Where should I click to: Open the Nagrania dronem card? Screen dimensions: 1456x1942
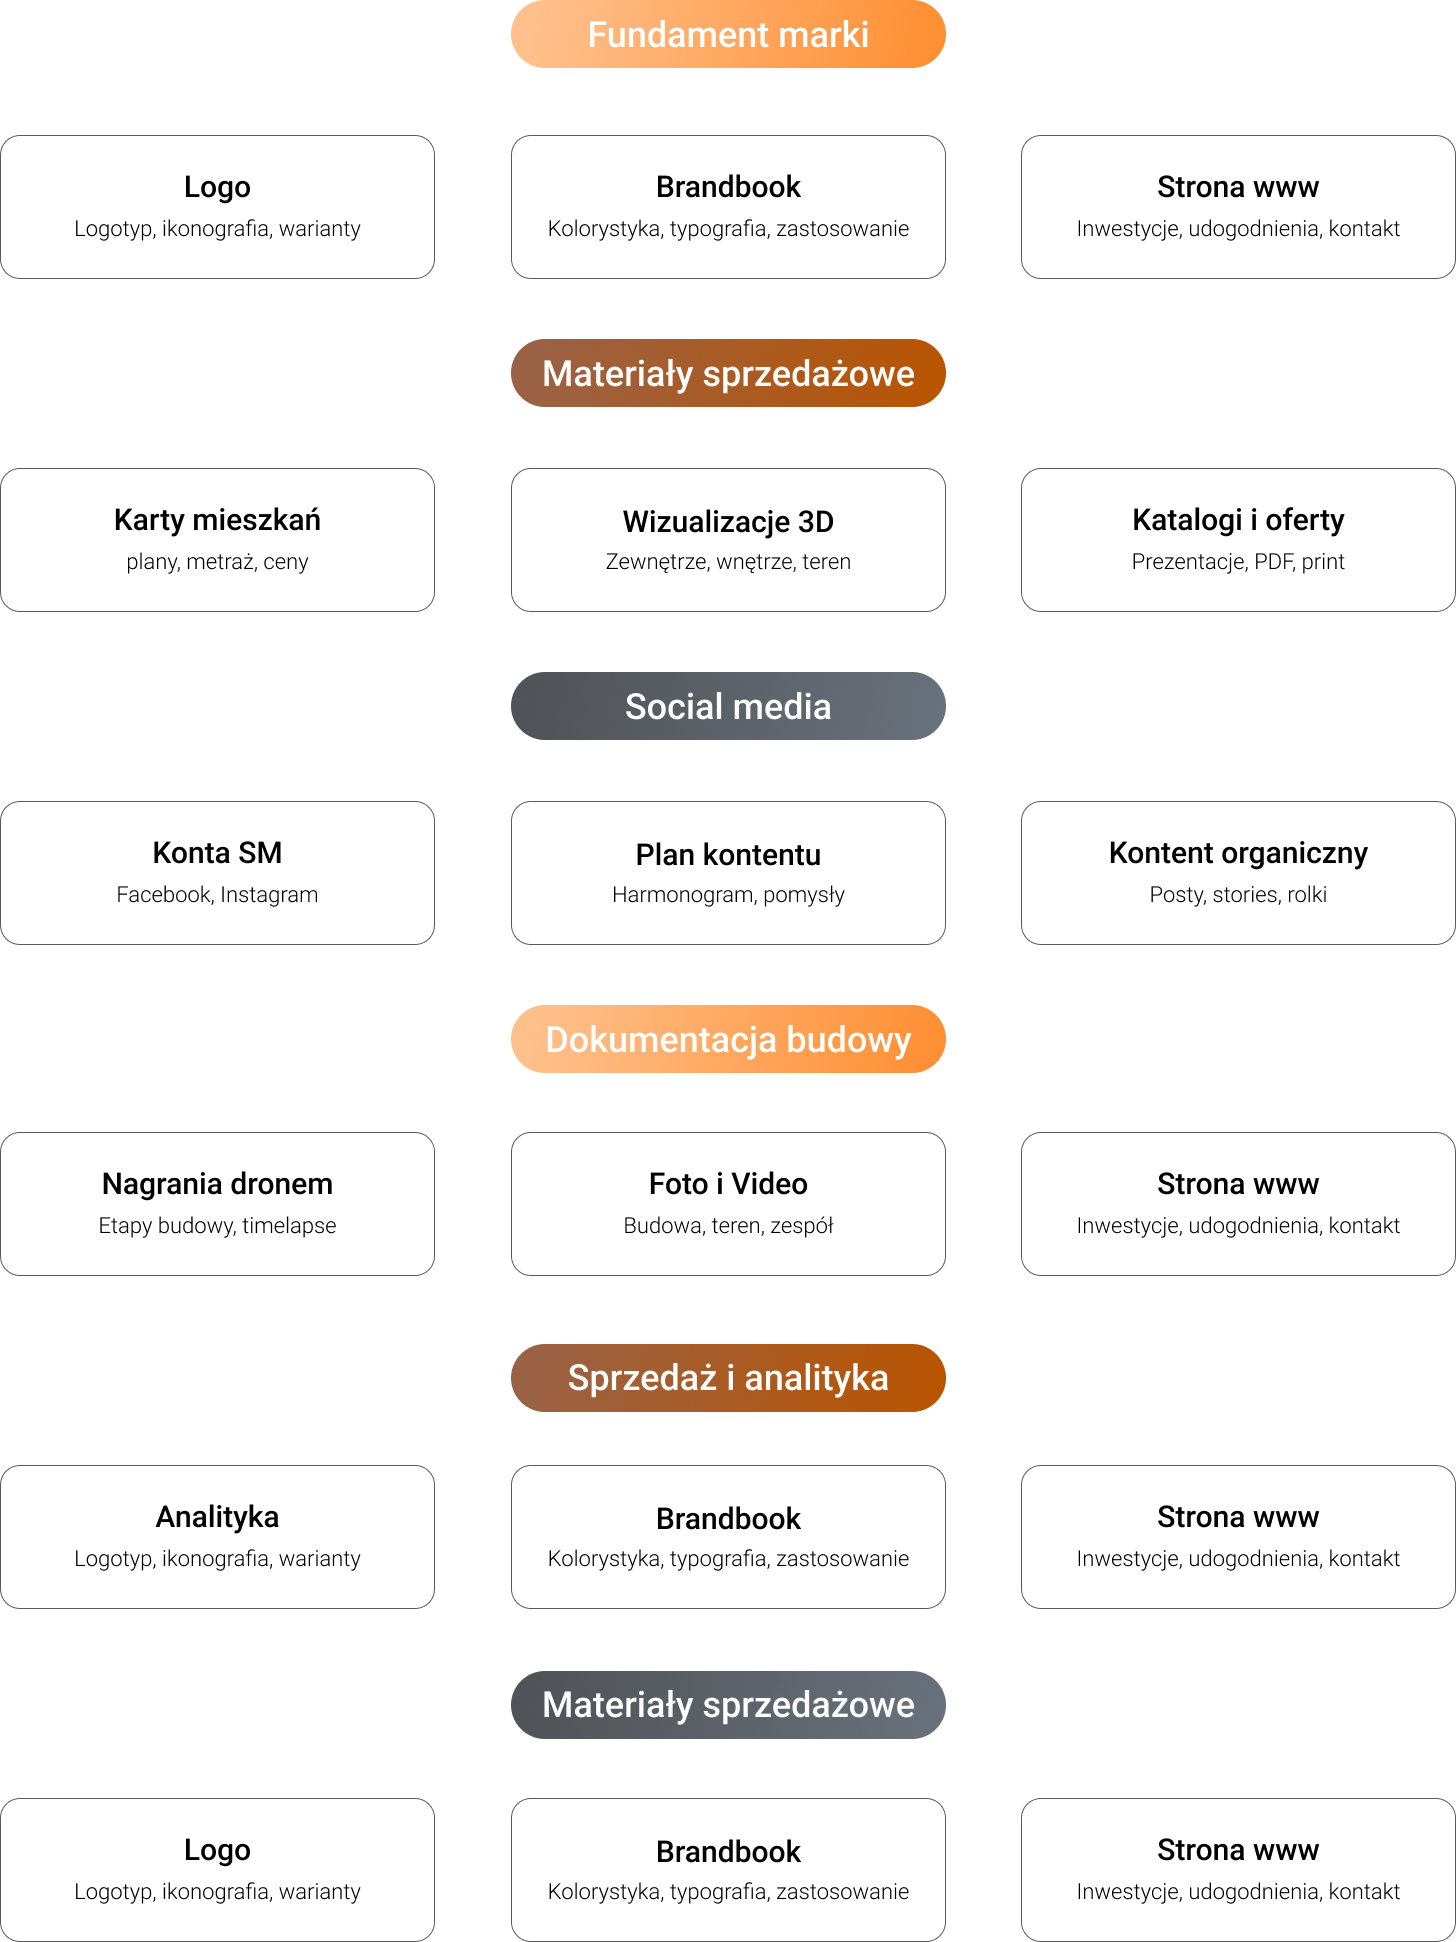[x=218, y=1204]
